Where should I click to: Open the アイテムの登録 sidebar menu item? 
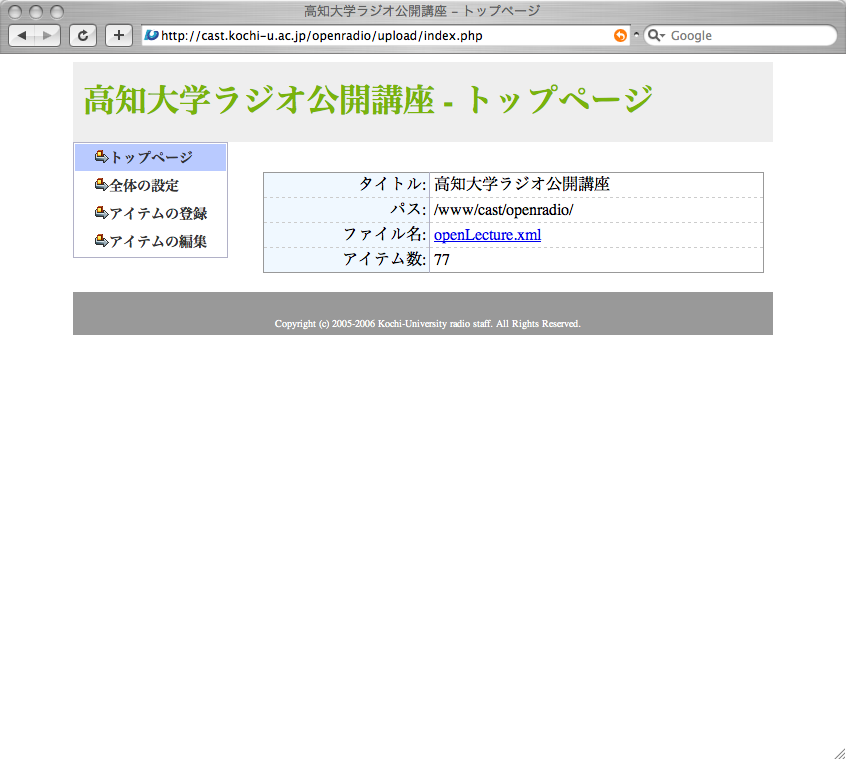pyautogui.click(x=151, y=214)
